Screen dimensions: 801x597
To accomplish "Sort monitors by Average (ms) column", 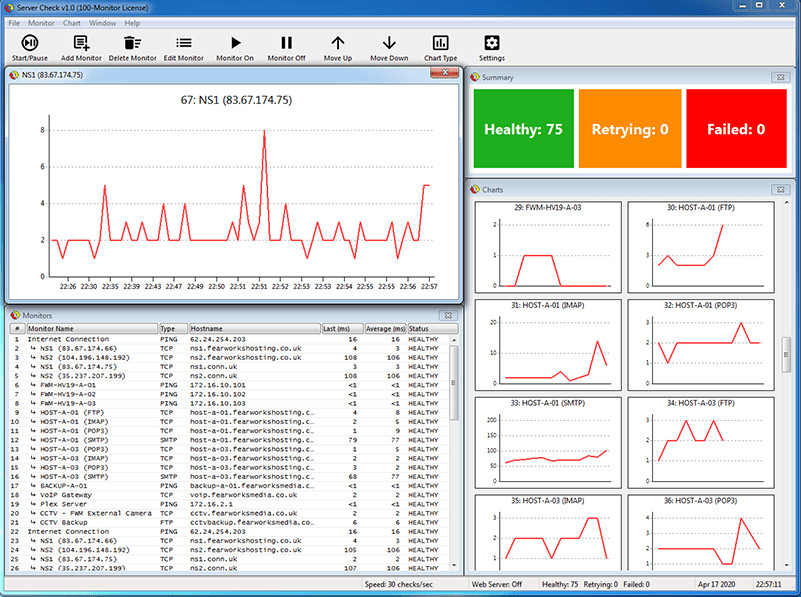I will pos(385,328).
